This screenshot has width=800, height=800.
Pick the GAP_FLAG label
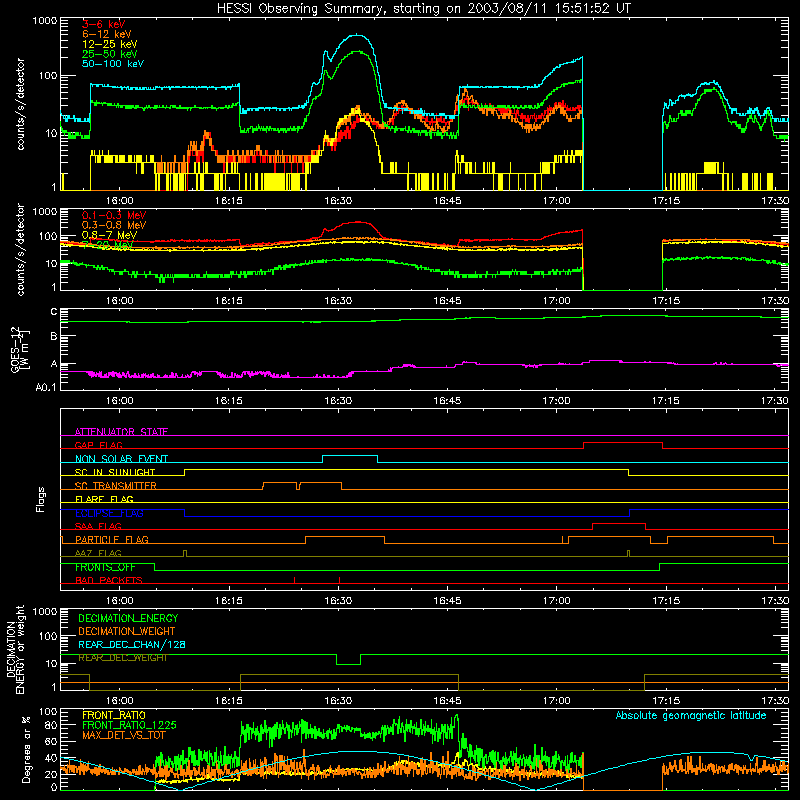pyautogui.click(x=98, y=445)
